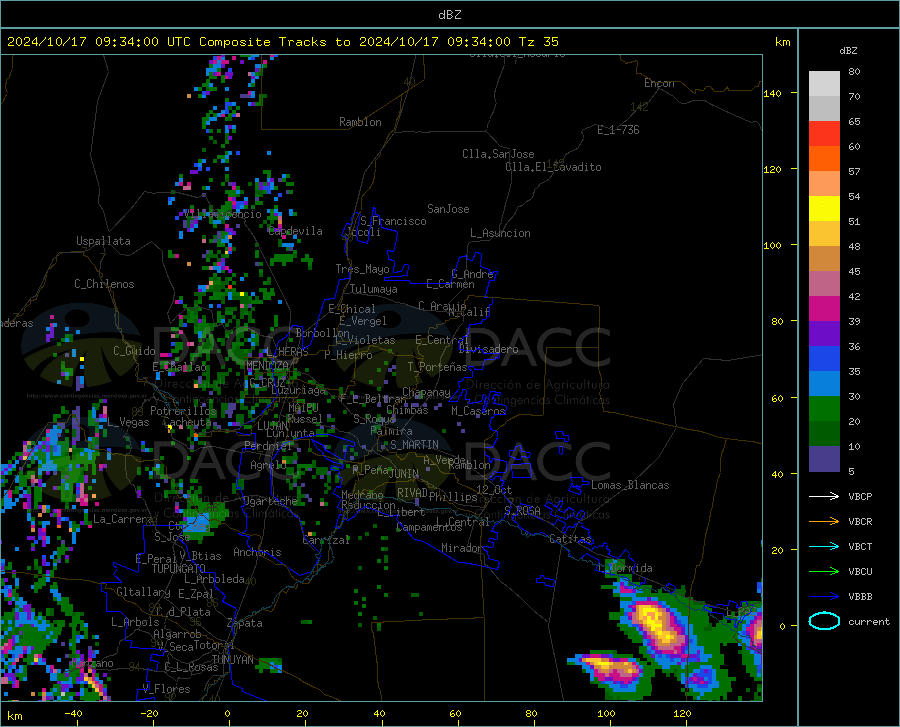This screenshot has height=727, width=900.
Task: Pick the green 30 dBZ color swatch
Action: tap(824, 409)
